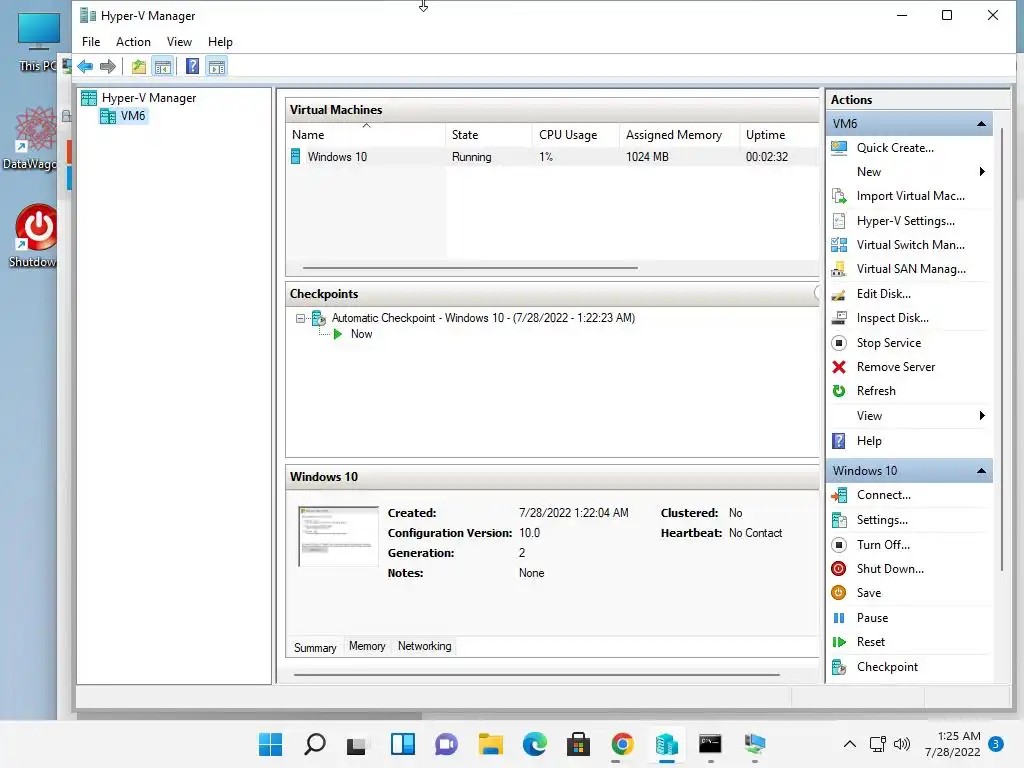The height and width of the screenshot is (768, 1024).
Task: Select the Now checkpoint node
Action: click(x=361, y=334)
